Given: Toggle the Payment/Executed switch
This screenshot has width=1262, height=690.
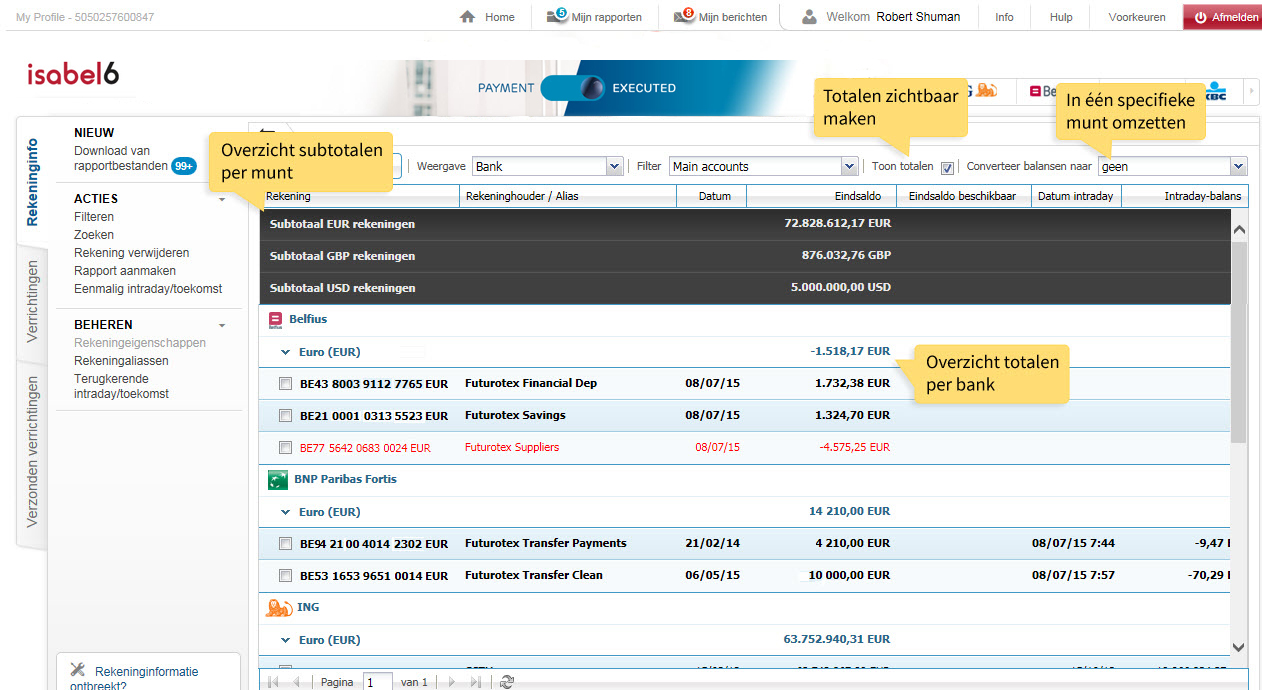Looking at the screenshot, I should (x=573, y=88).
